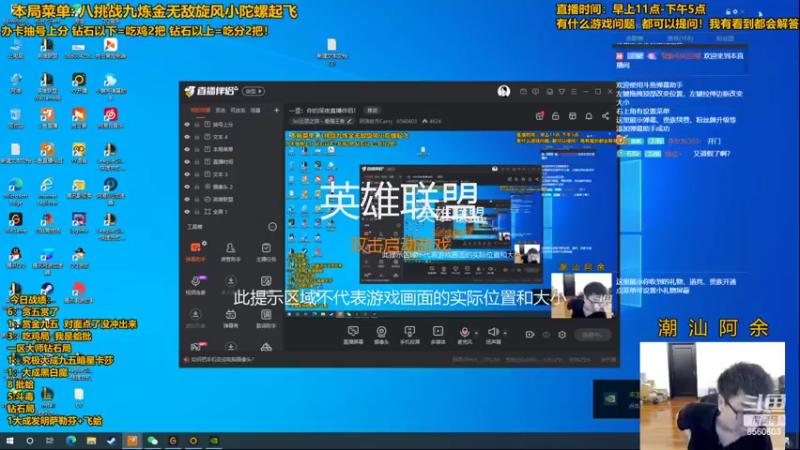Click the webcam overlay in the preview
Image resolution: width=800 pixels, height=450 pixels.
(x=582, y=295)
